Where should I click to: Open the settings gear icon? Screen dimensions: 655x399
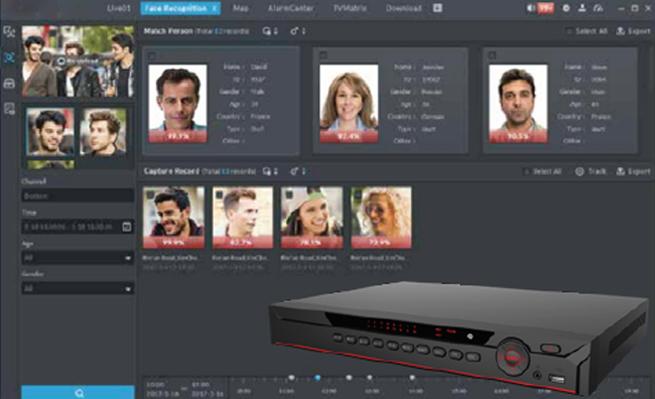coord(566,8)
